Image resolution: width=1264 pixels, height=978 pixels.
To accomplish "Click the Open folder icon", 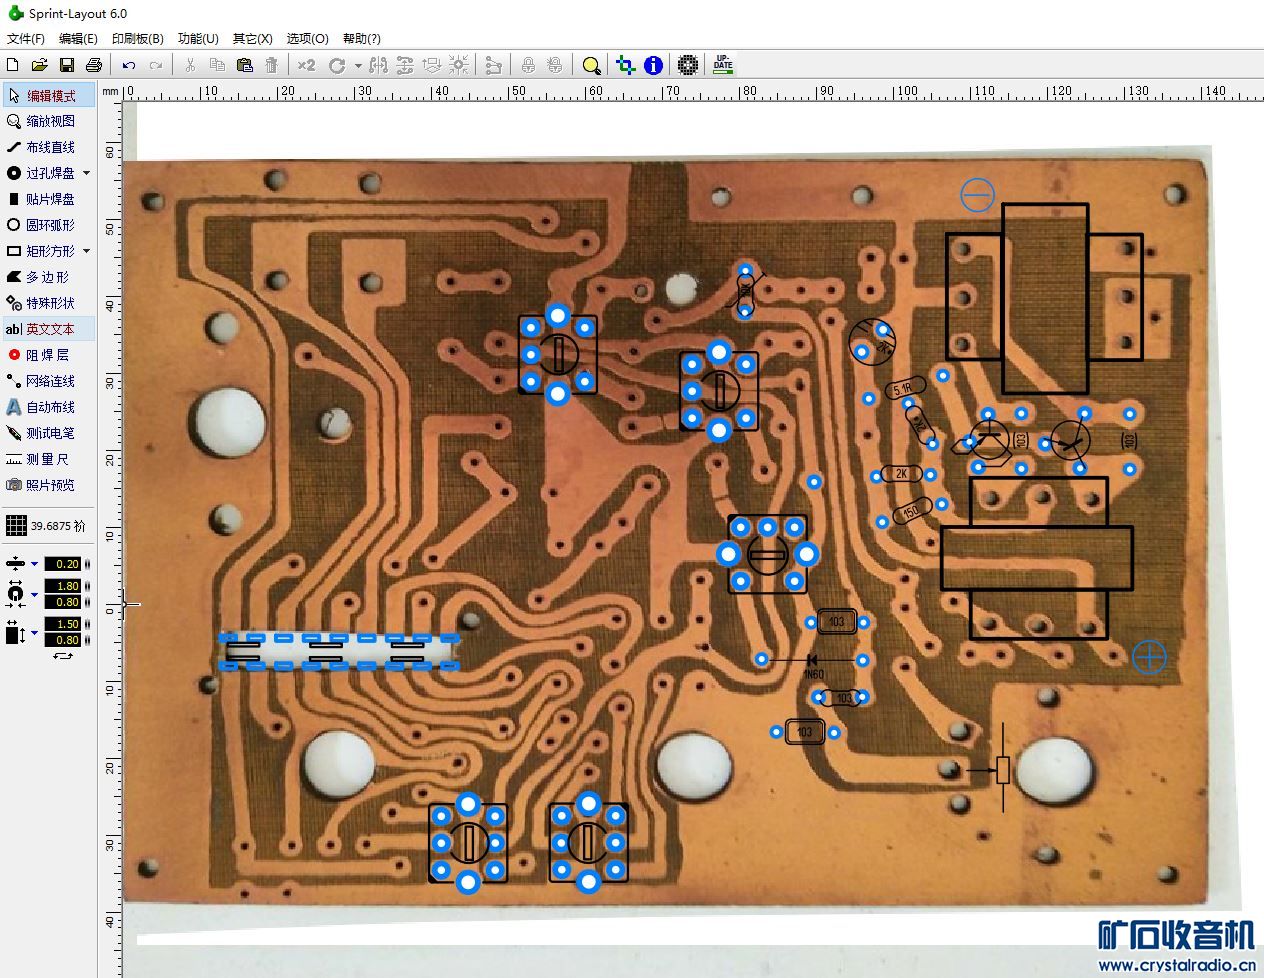I will point(39,65).
